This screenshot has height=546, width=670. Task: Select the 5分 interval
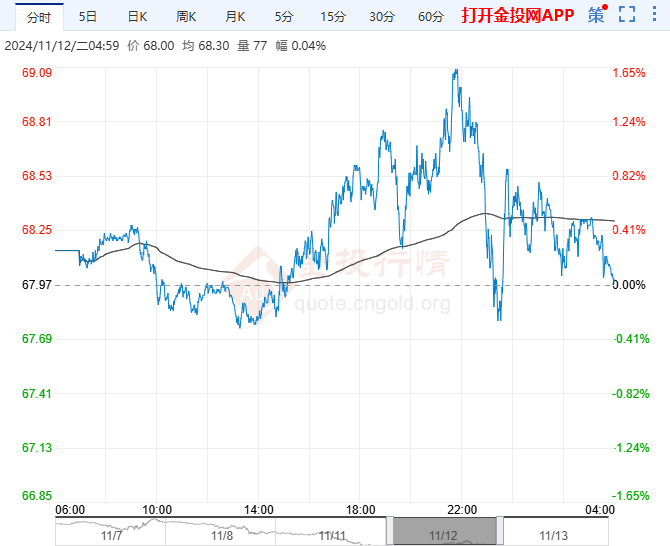284,16
